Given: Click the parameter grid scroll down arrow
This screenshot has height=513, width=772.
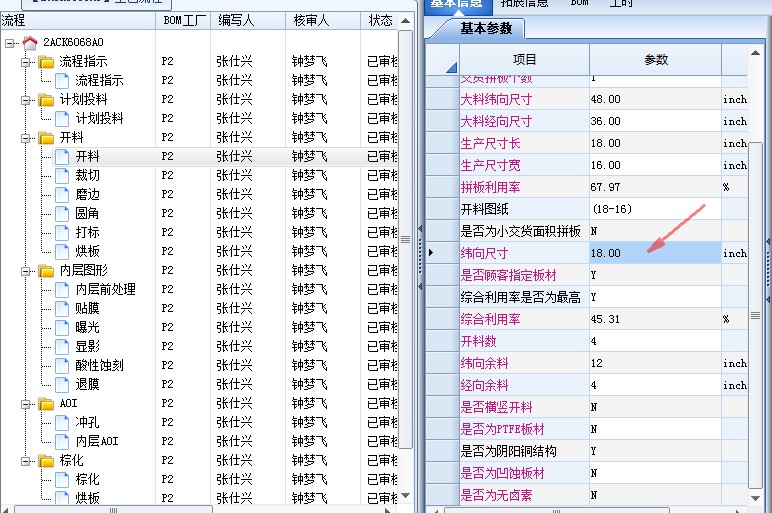Looking at the screenshot, I should coord(755,498).
